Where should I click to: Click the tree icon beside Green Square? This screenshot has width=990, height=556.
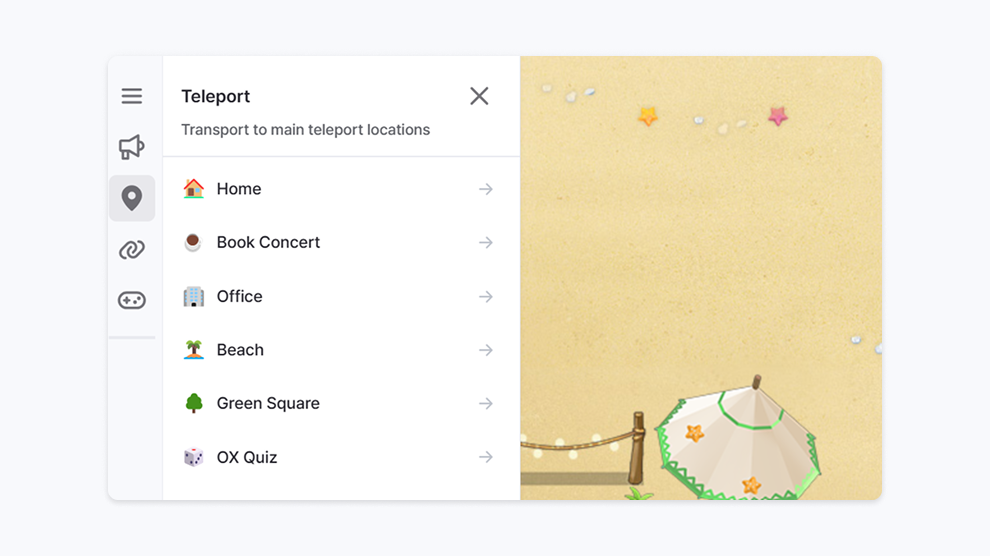[194, 403]
